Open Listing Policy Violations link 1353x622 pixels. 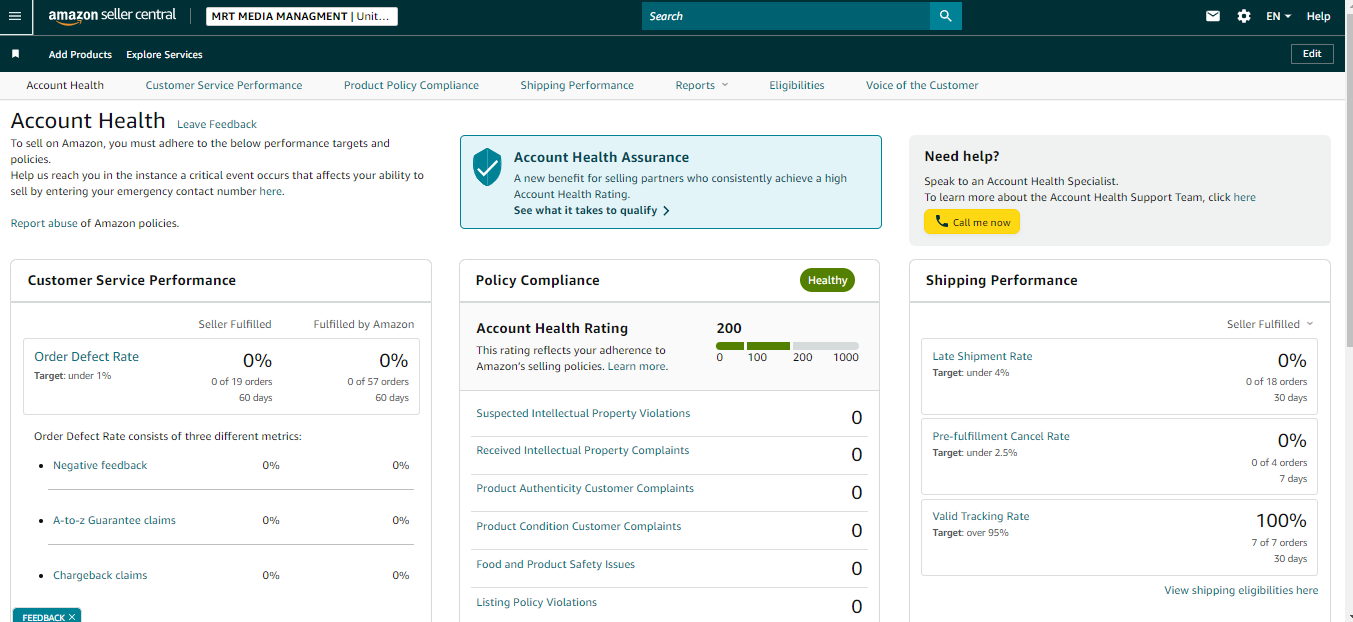coord(536,602)
